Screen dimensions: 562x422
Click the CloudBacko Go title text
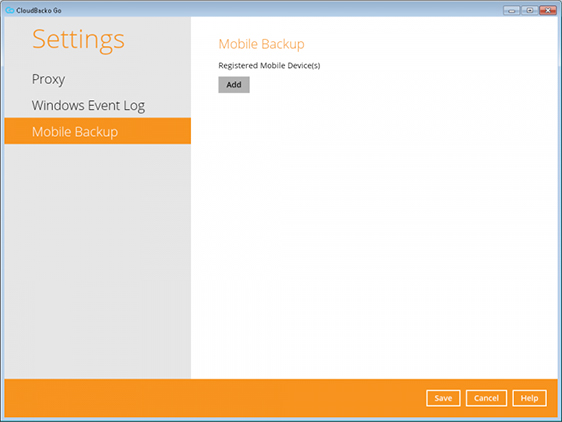coord(39,10)
